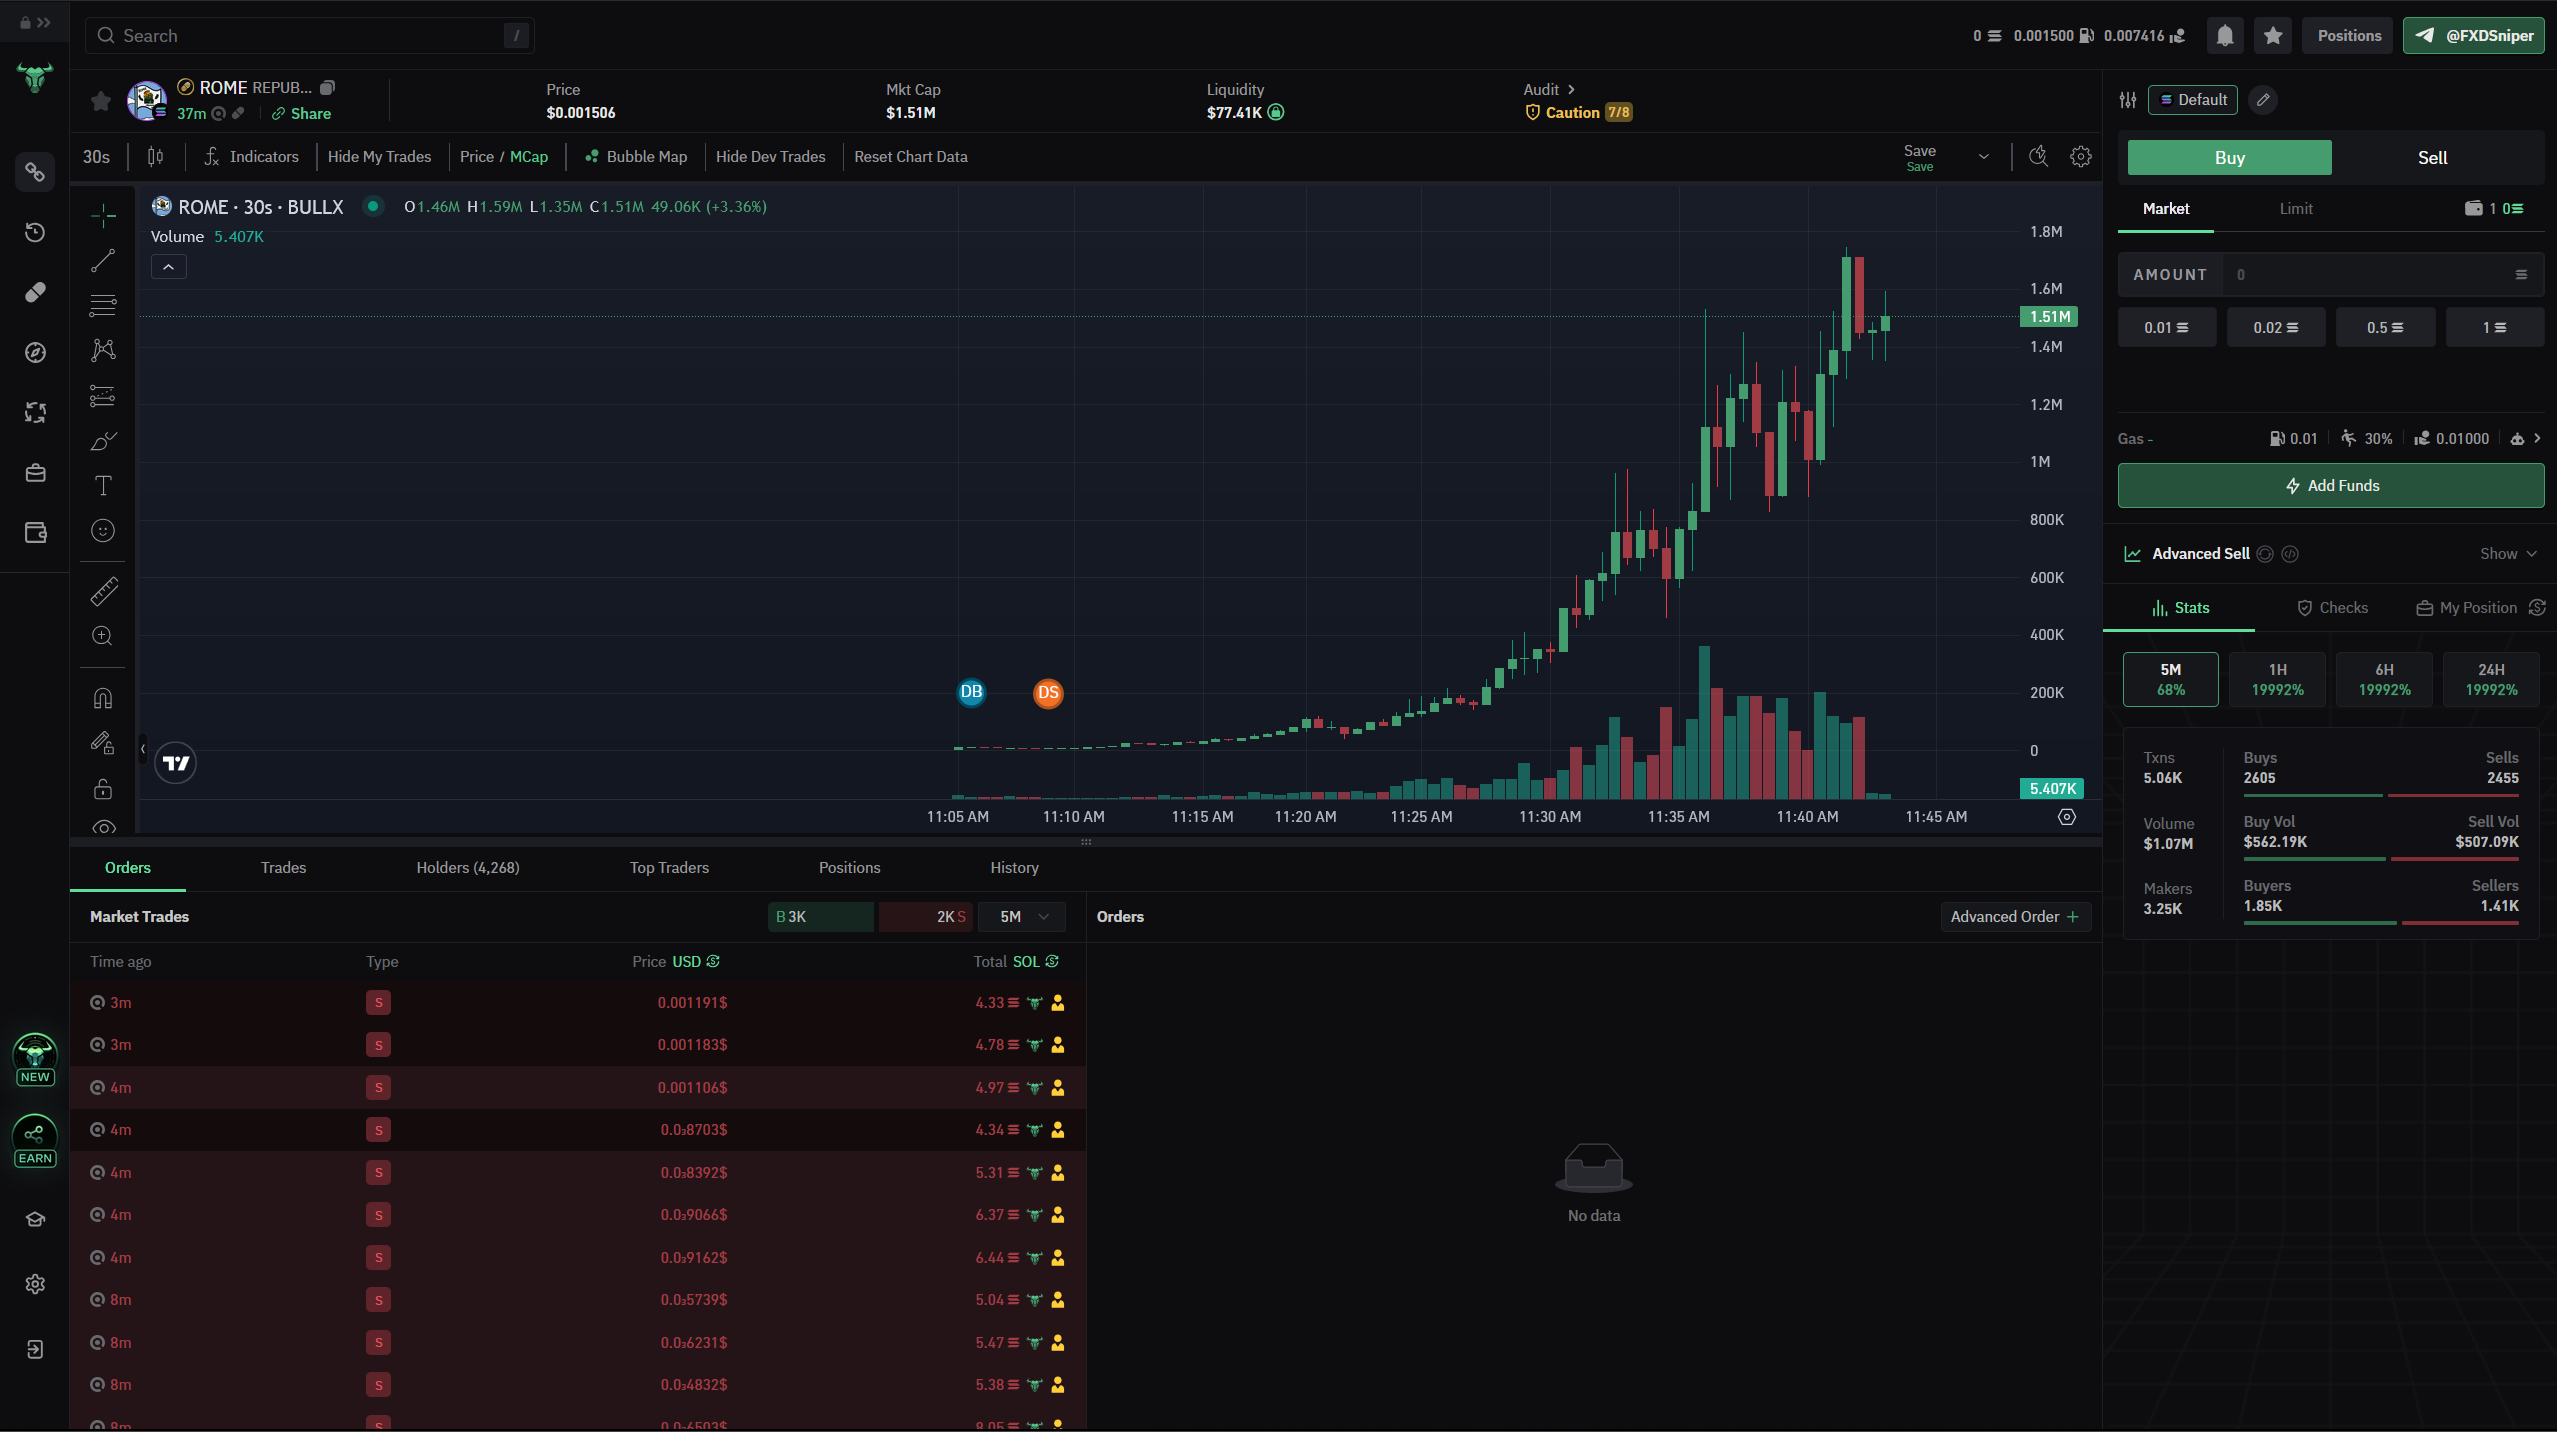Switch to the Trades tab
The width and height of the screenshot is (2557, 1432).
click(283, 868)
